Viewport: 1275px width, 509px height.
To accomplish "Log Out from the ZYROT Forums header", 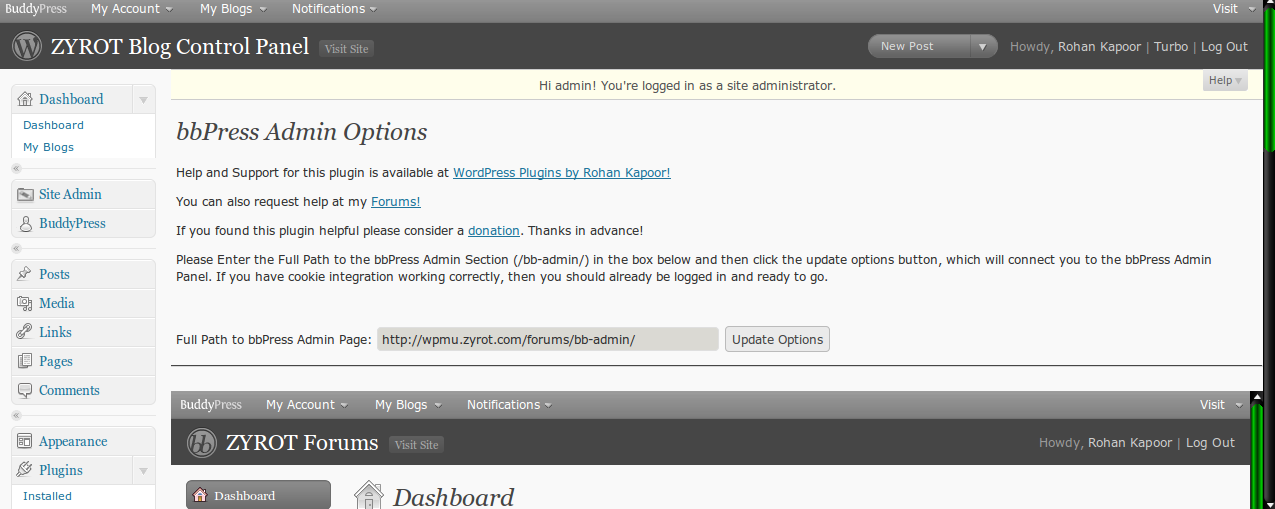I will [1210, 443].
